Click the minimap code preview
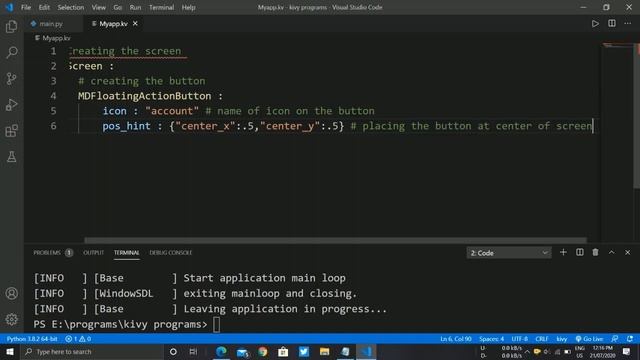 617,46
